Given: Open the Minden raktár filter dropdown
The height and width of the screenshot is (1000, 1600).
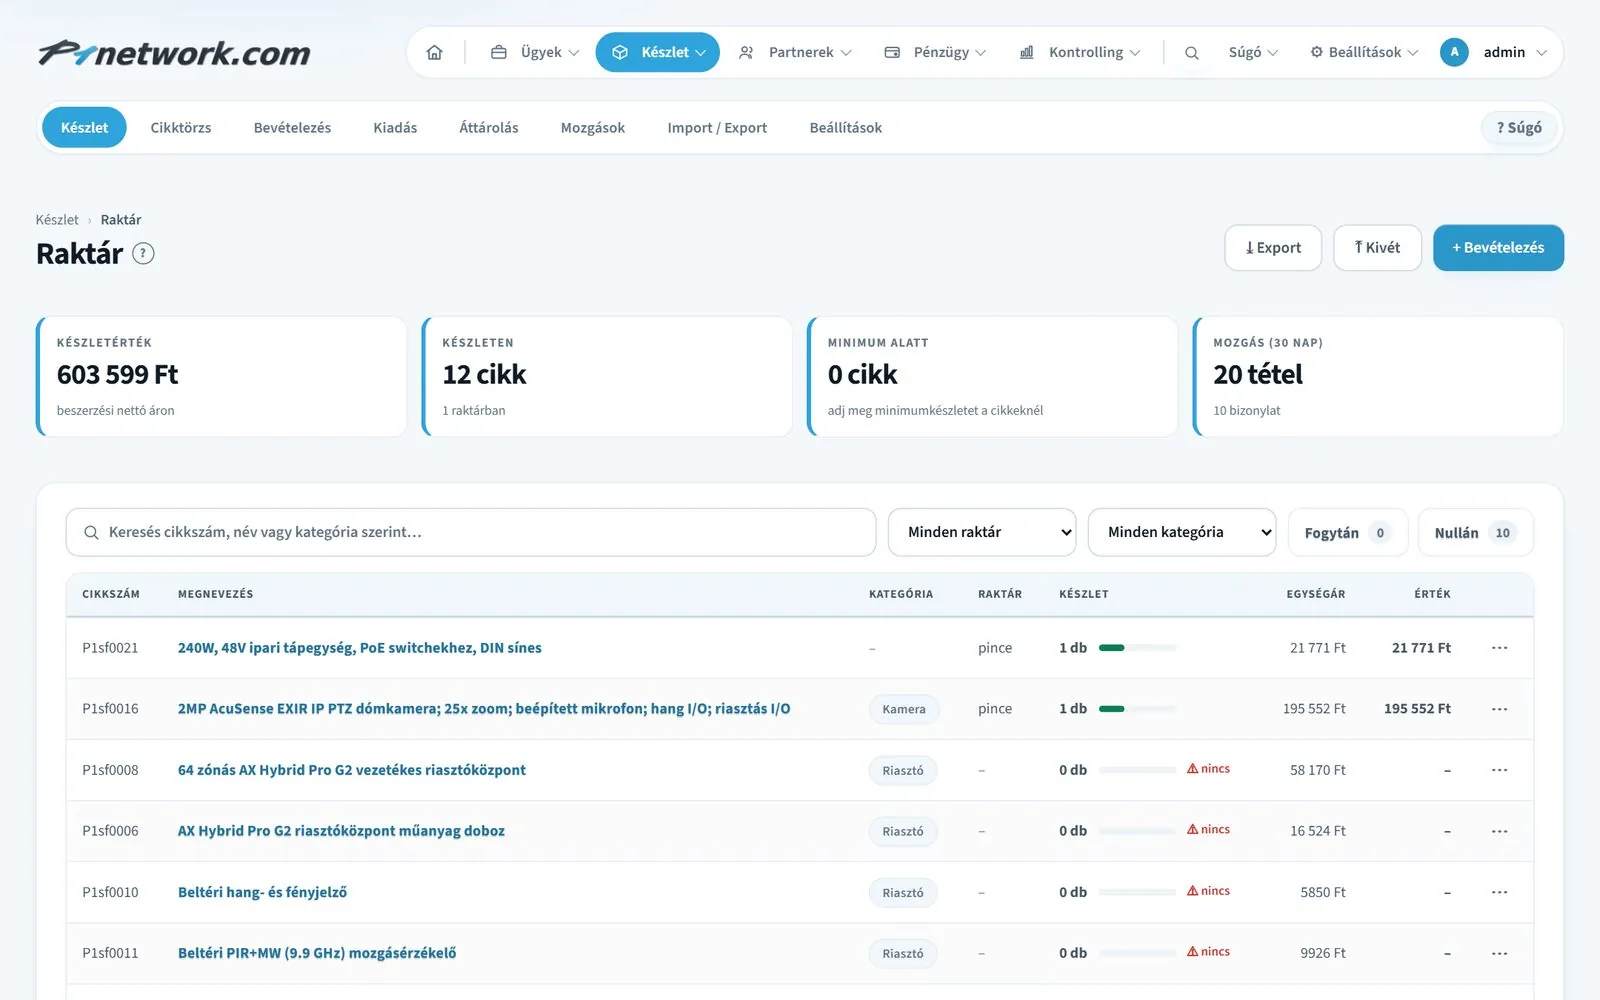Looking at the screenshot, I should tap(982, 532).
